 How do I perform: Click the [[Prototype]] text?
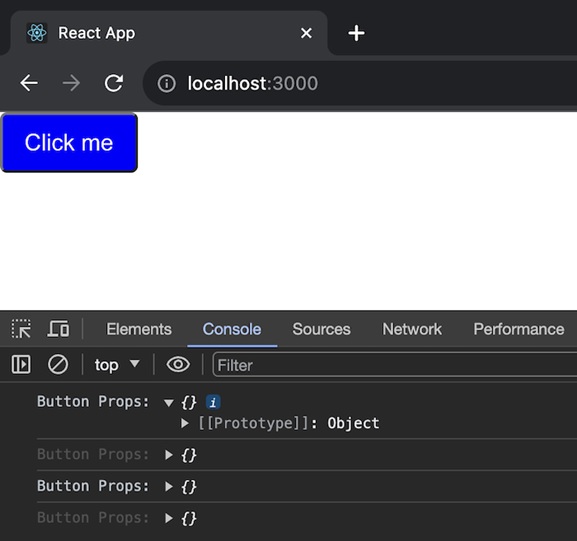254,423
